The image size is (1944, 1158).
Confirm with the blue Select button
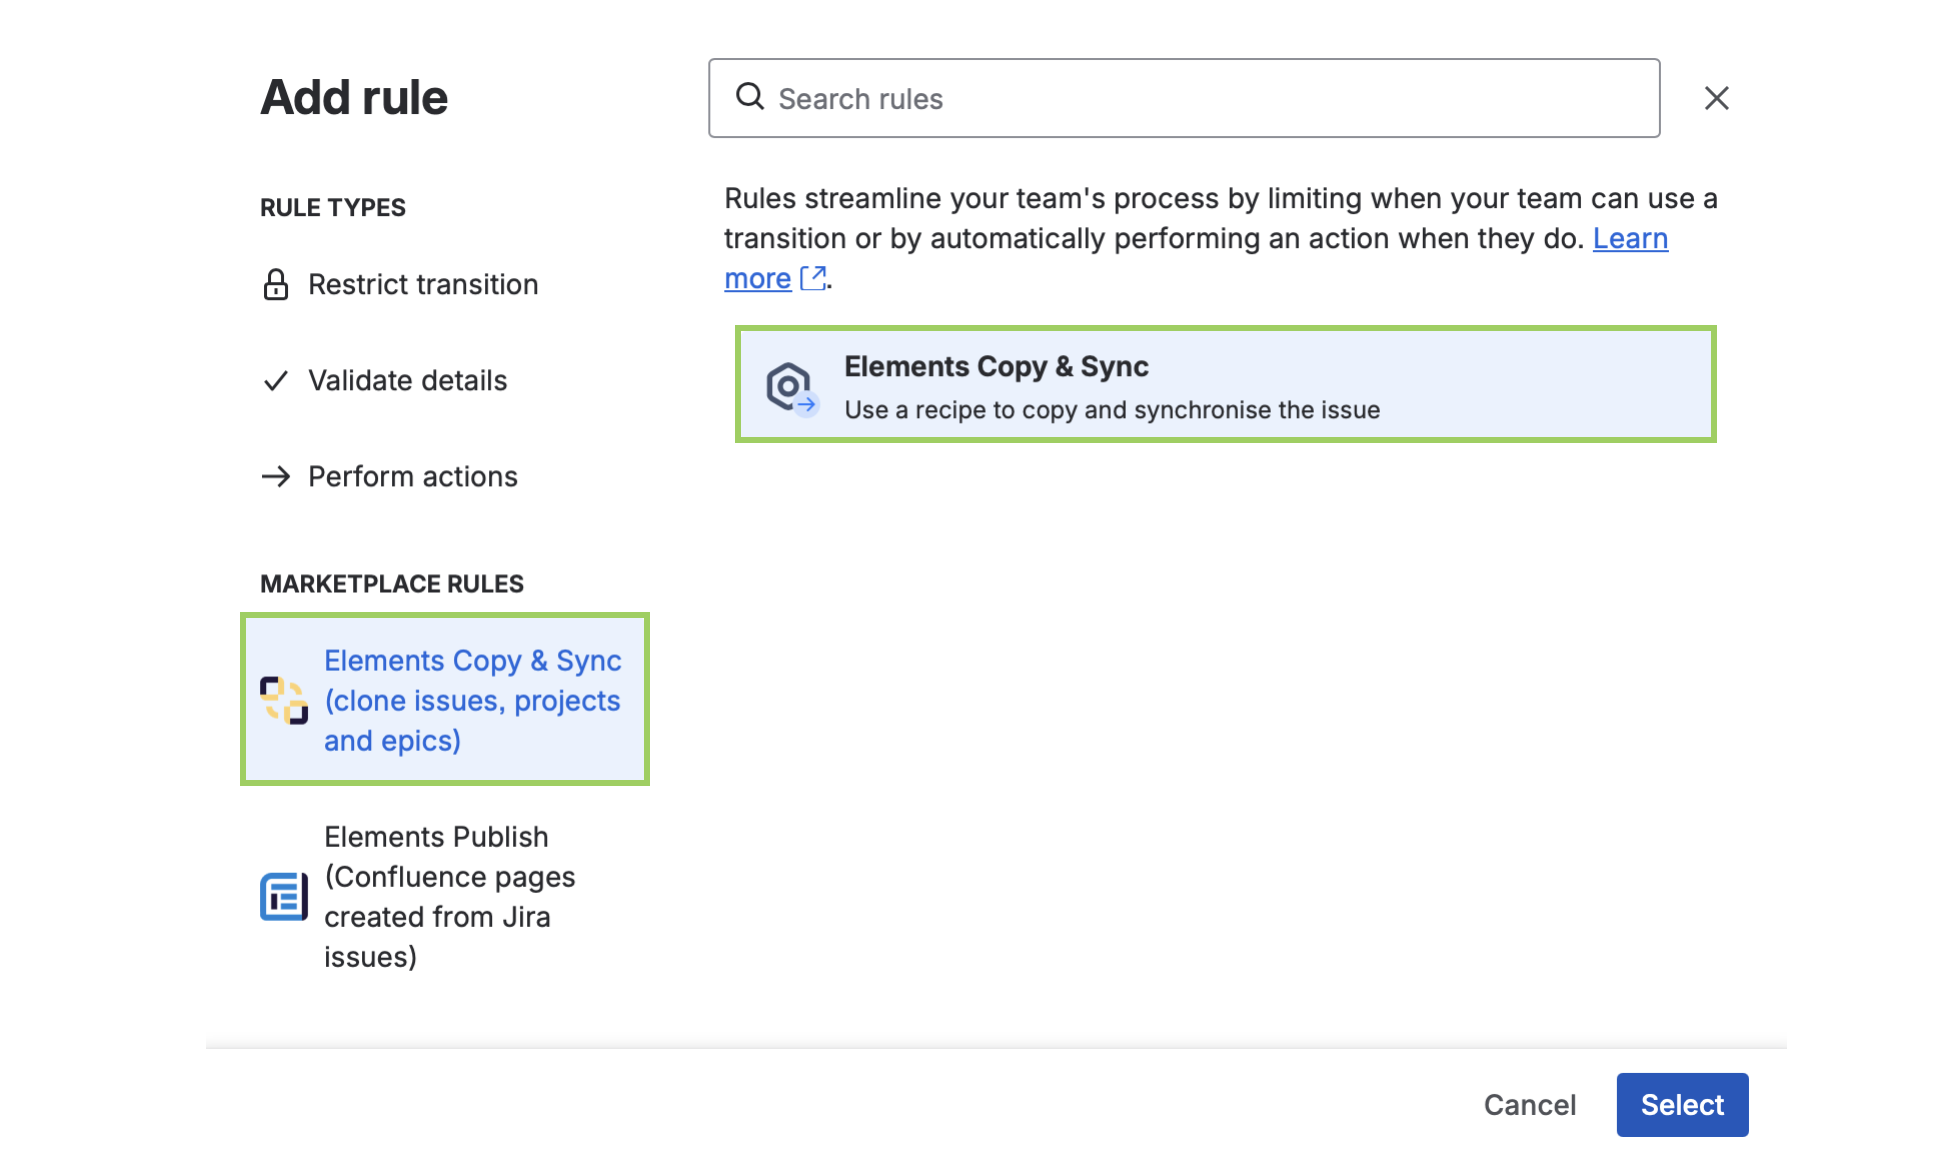point(1682,1105)
